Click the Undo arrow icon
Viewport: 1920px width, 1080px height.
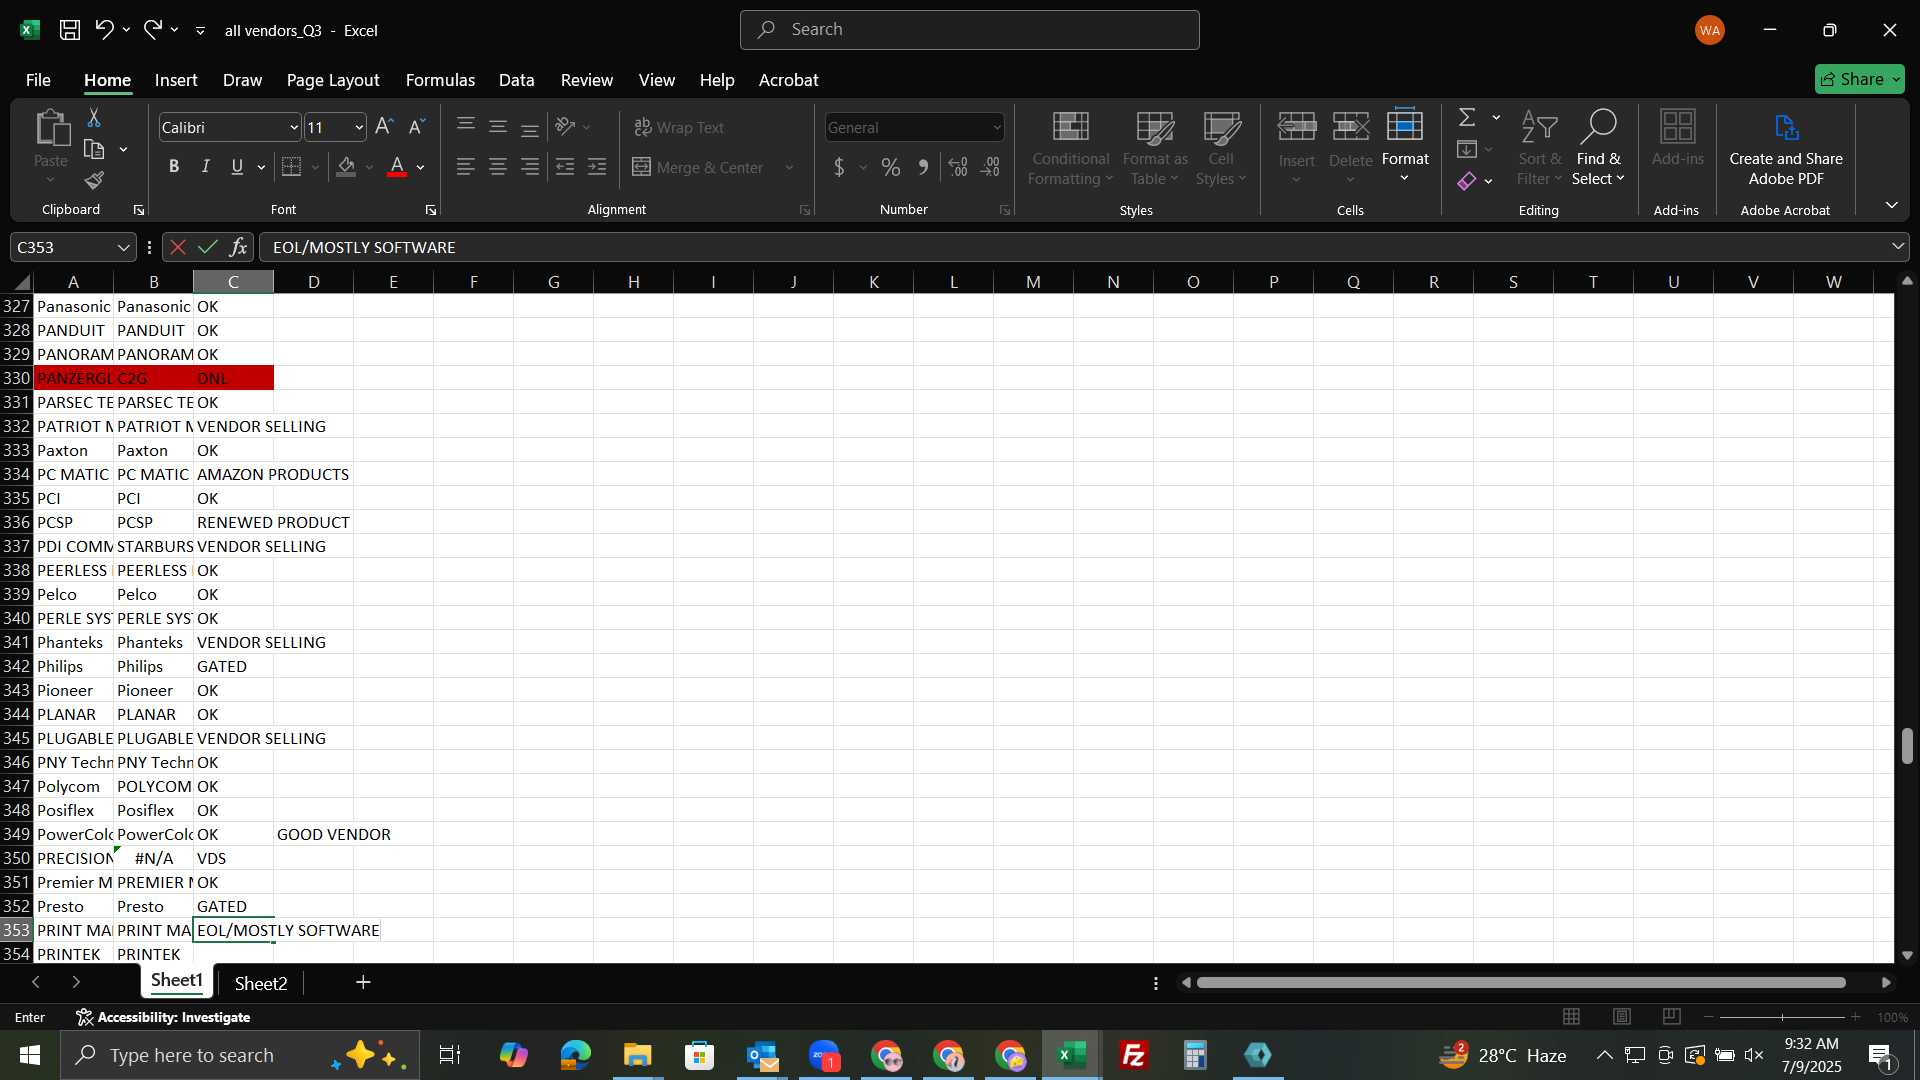click(104, 30)
